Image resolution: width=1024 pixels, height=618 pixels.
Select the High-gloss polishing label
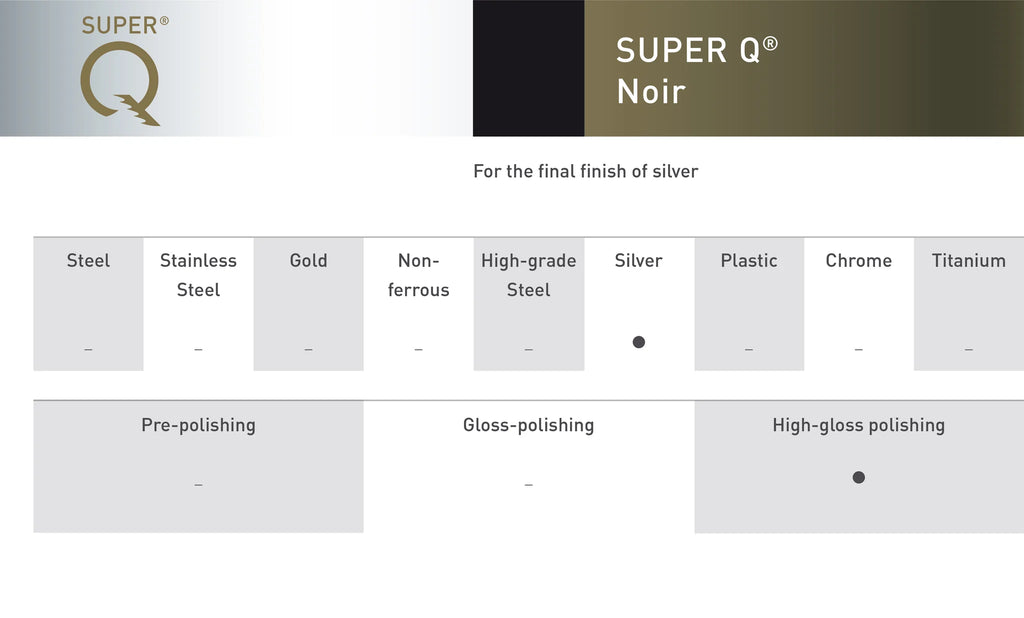coord(859,425)
